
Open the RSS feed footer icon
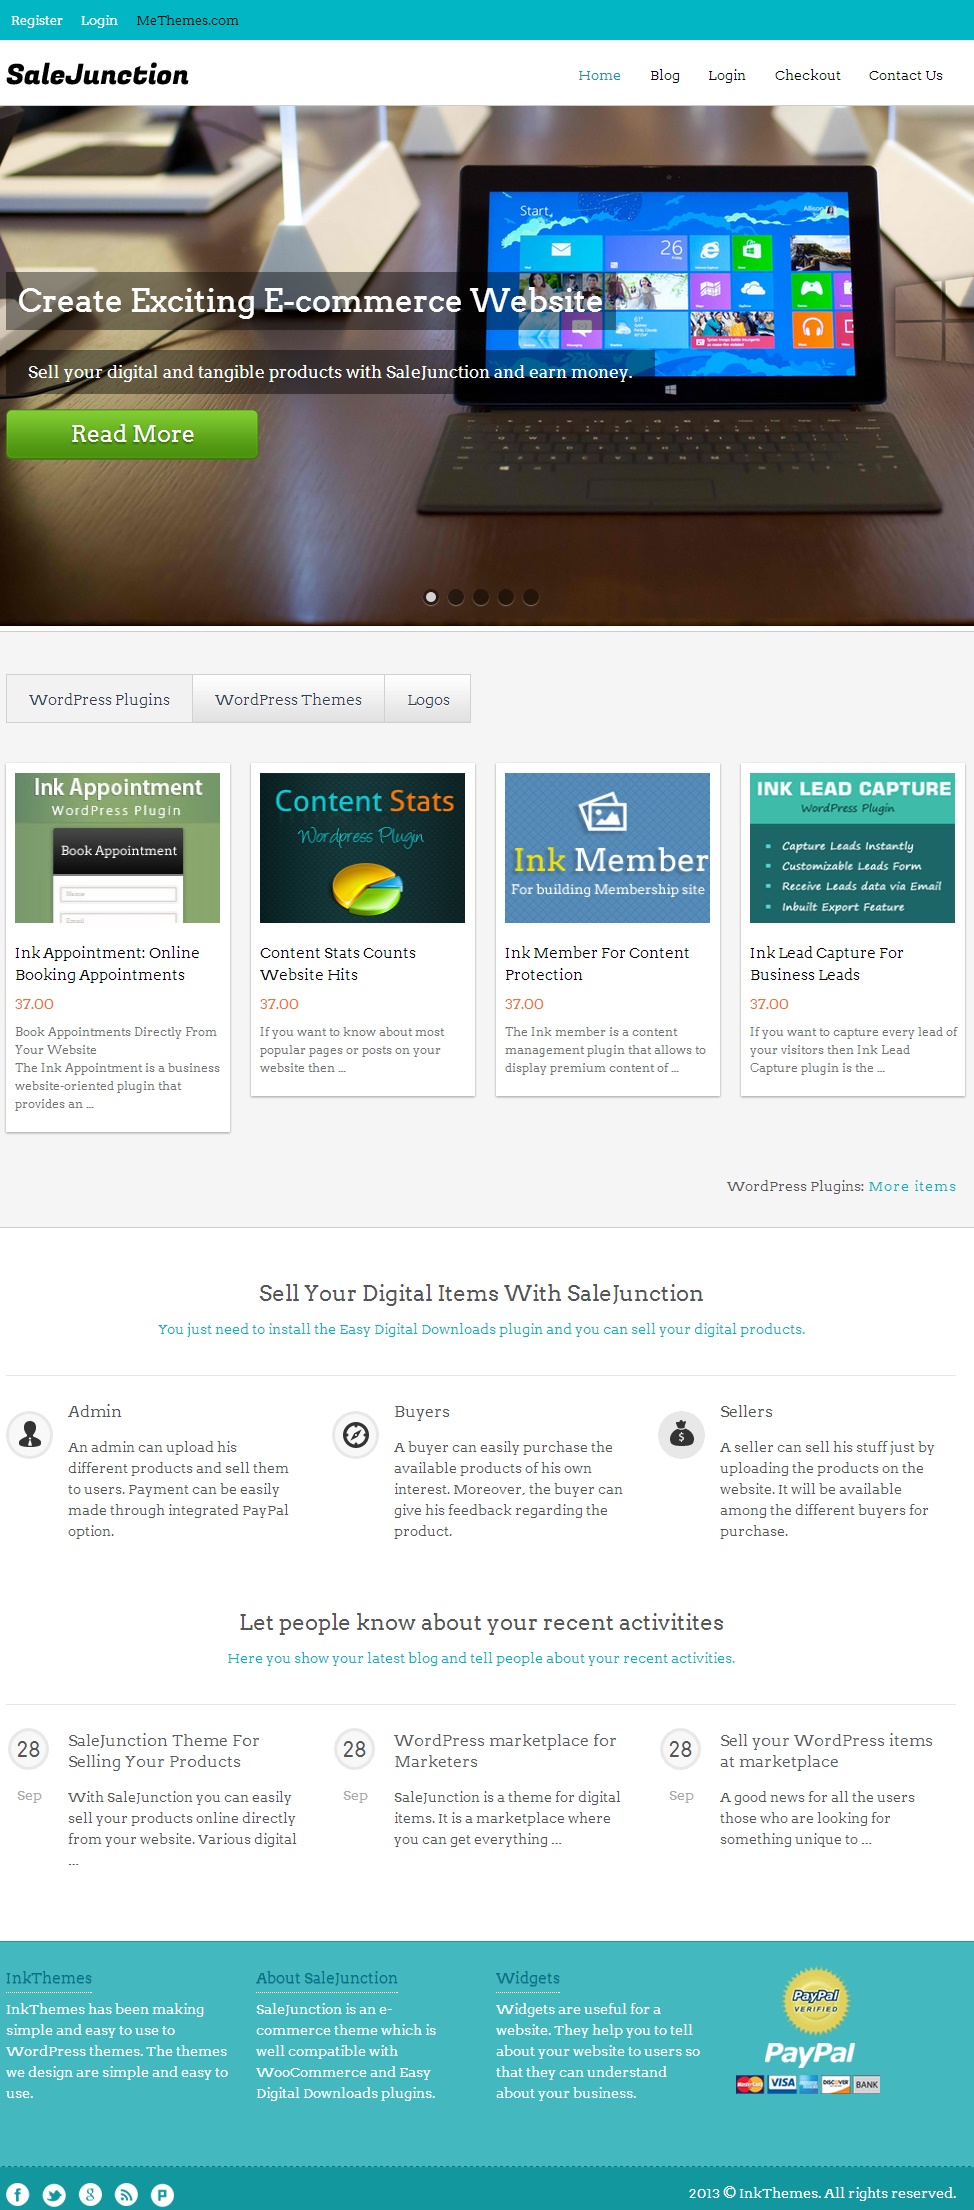[126, 2194]
